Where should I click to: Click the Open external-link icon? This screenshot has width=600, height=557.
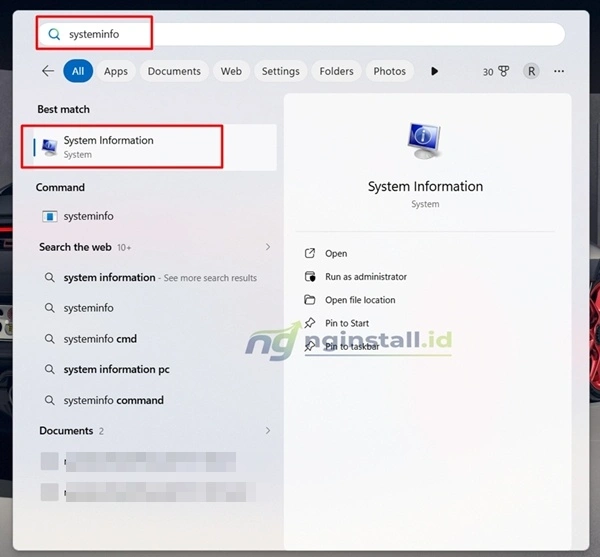[310, 253]
